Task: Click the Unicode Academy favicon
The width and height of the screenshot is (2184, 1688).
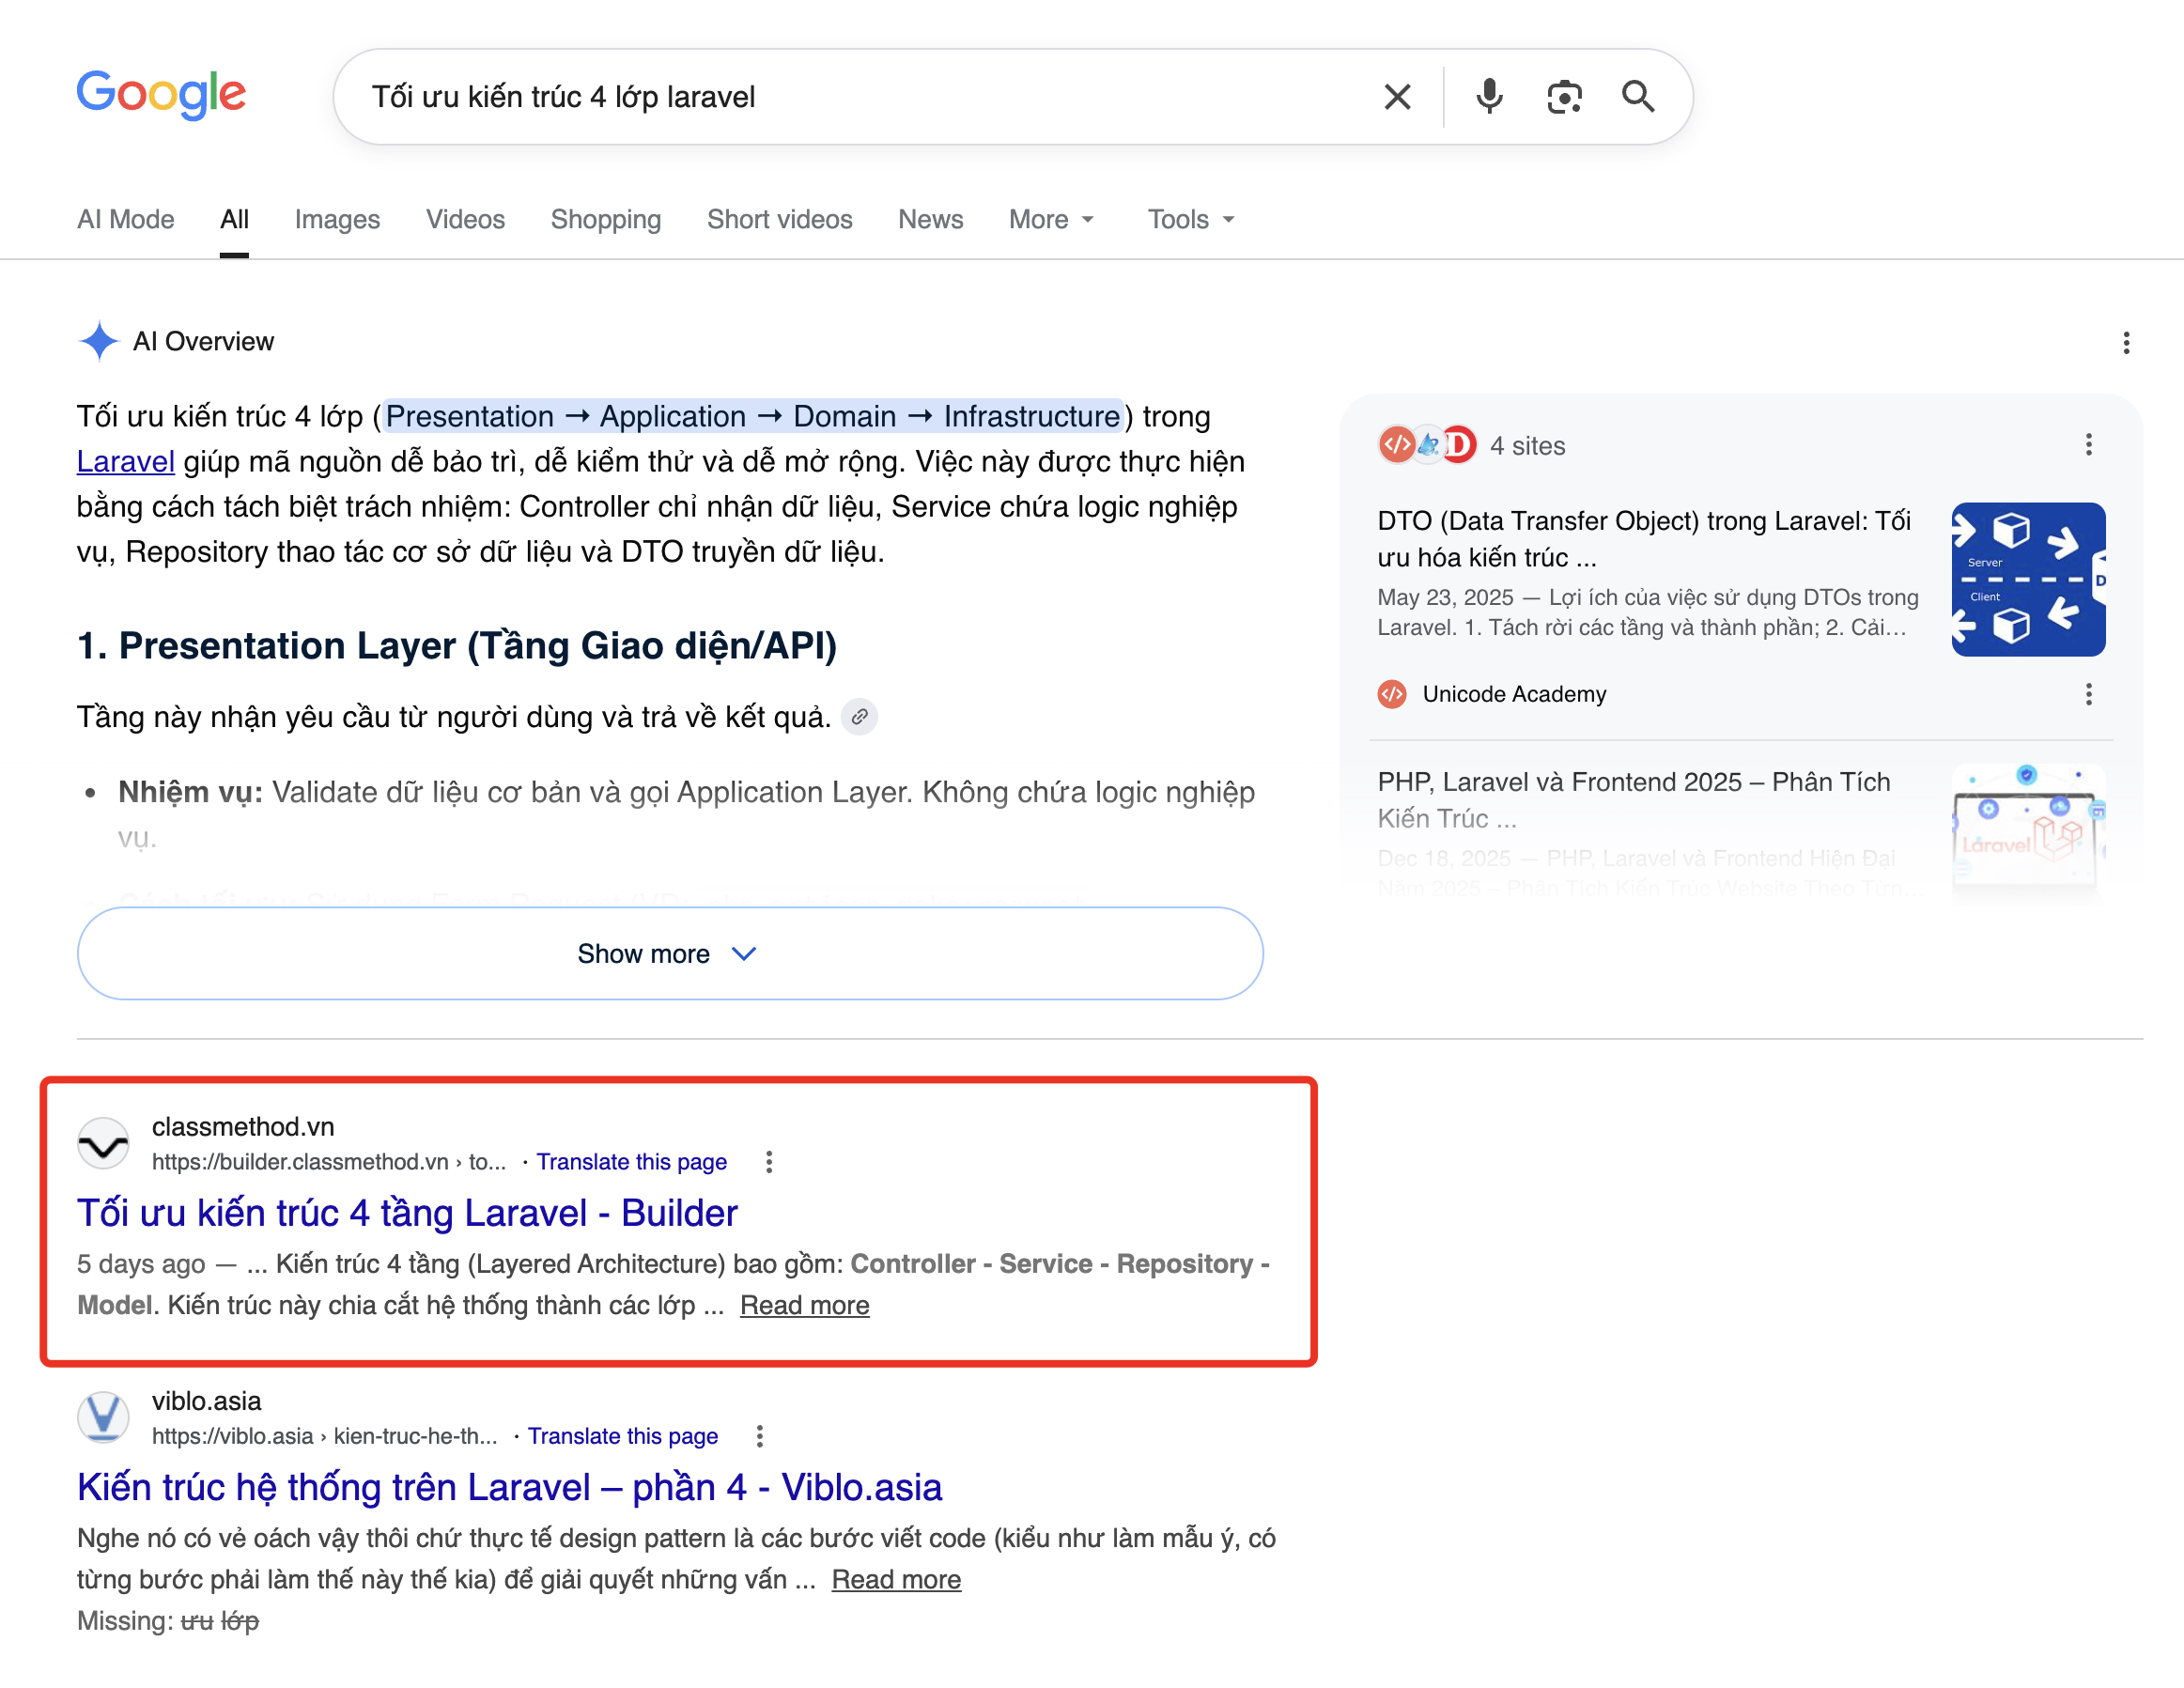Action: coord(1392,694)
